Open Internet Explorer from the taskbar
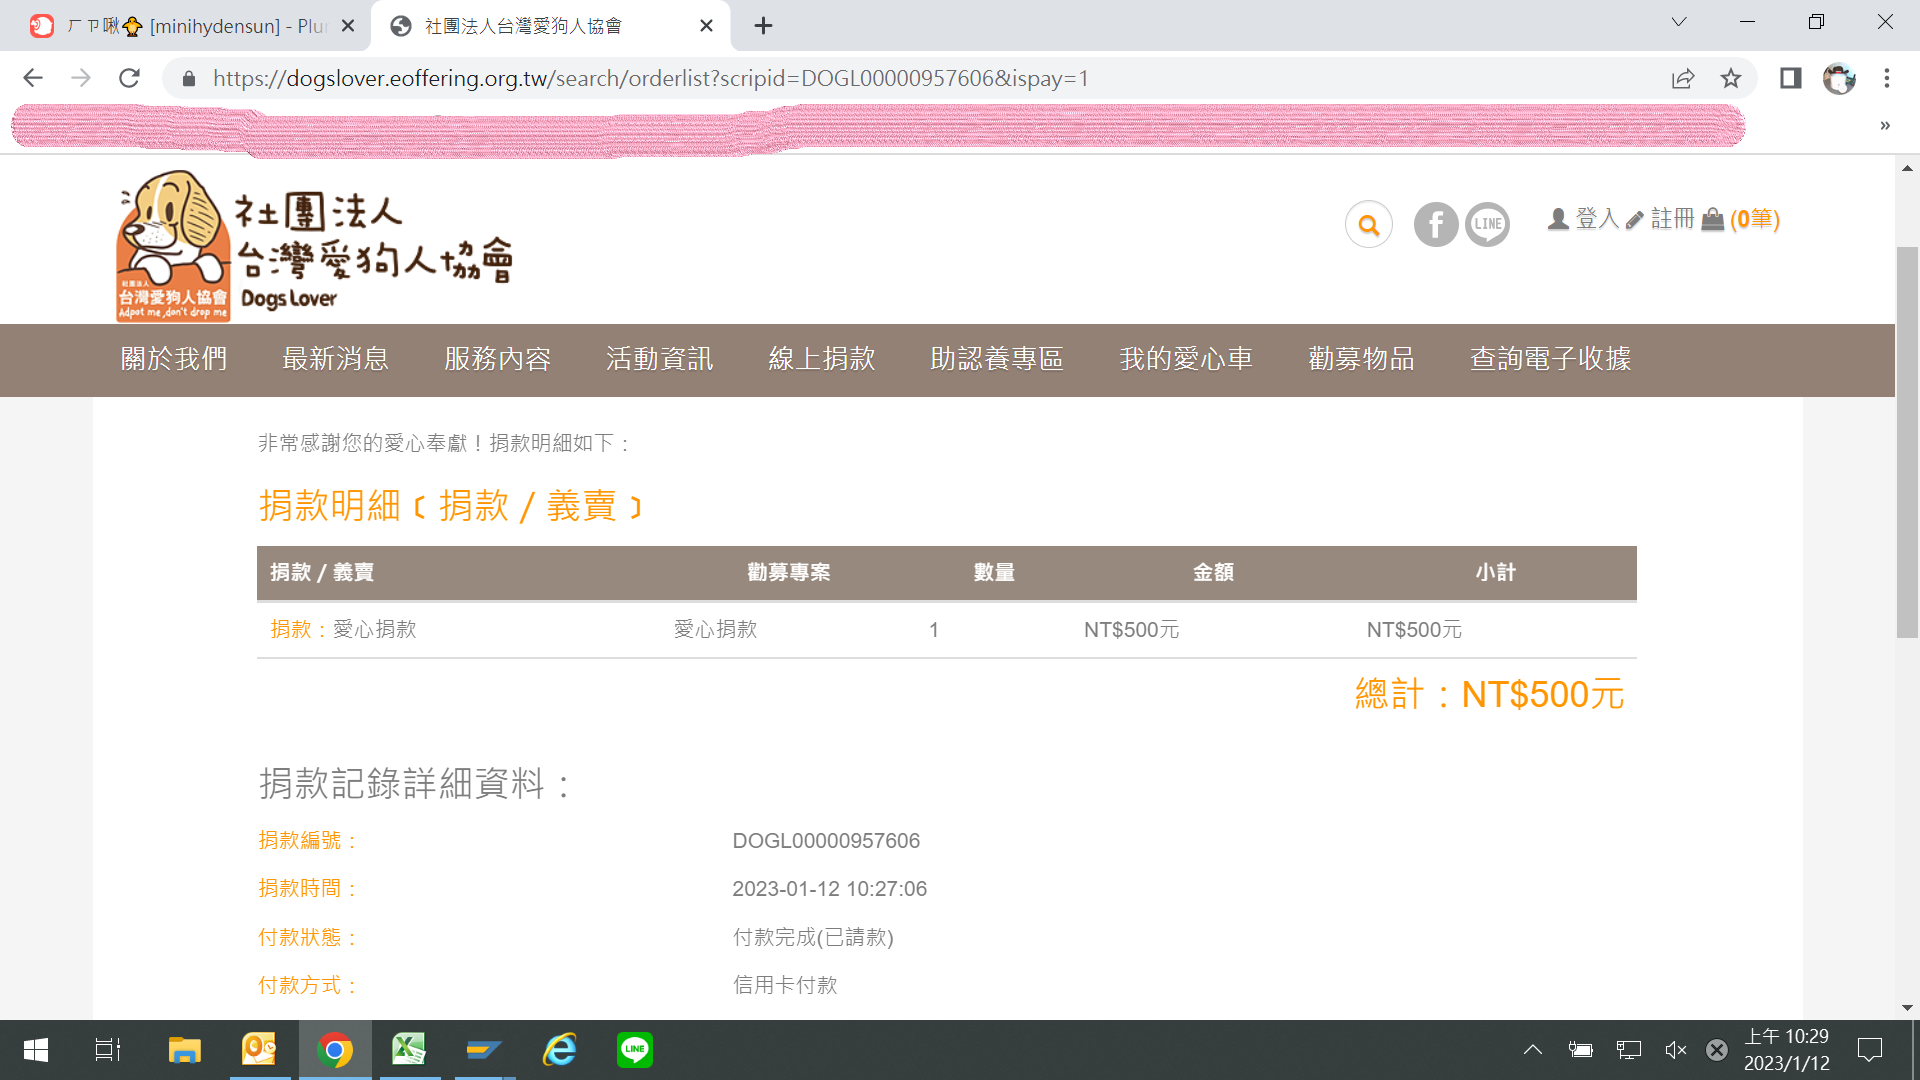The width and height of the screenshot is (1920, 1080). (x=560, y=1050)
